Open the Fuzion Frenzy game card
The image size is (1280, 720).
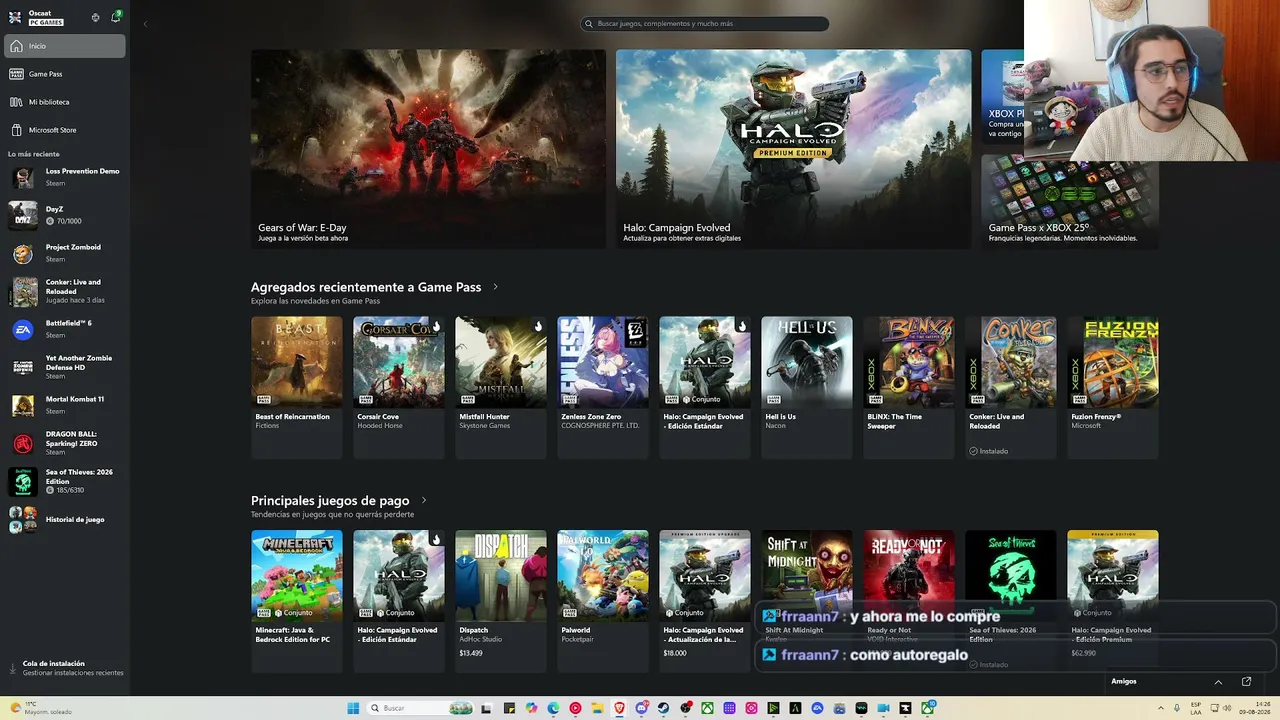coord(1112,388)
